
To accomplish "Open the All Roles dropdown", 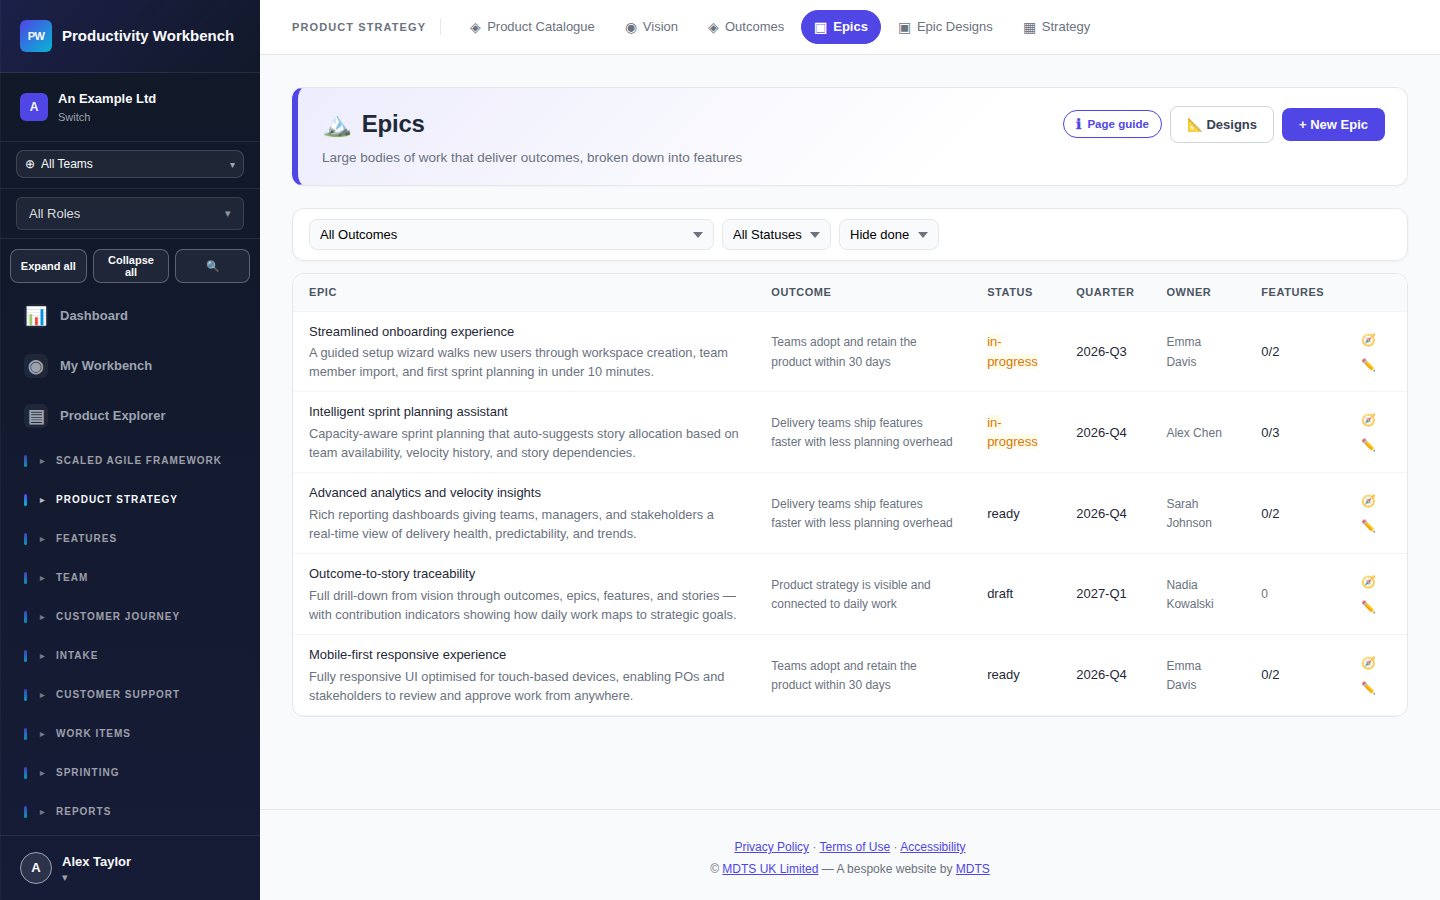I will tap(130, 214).
